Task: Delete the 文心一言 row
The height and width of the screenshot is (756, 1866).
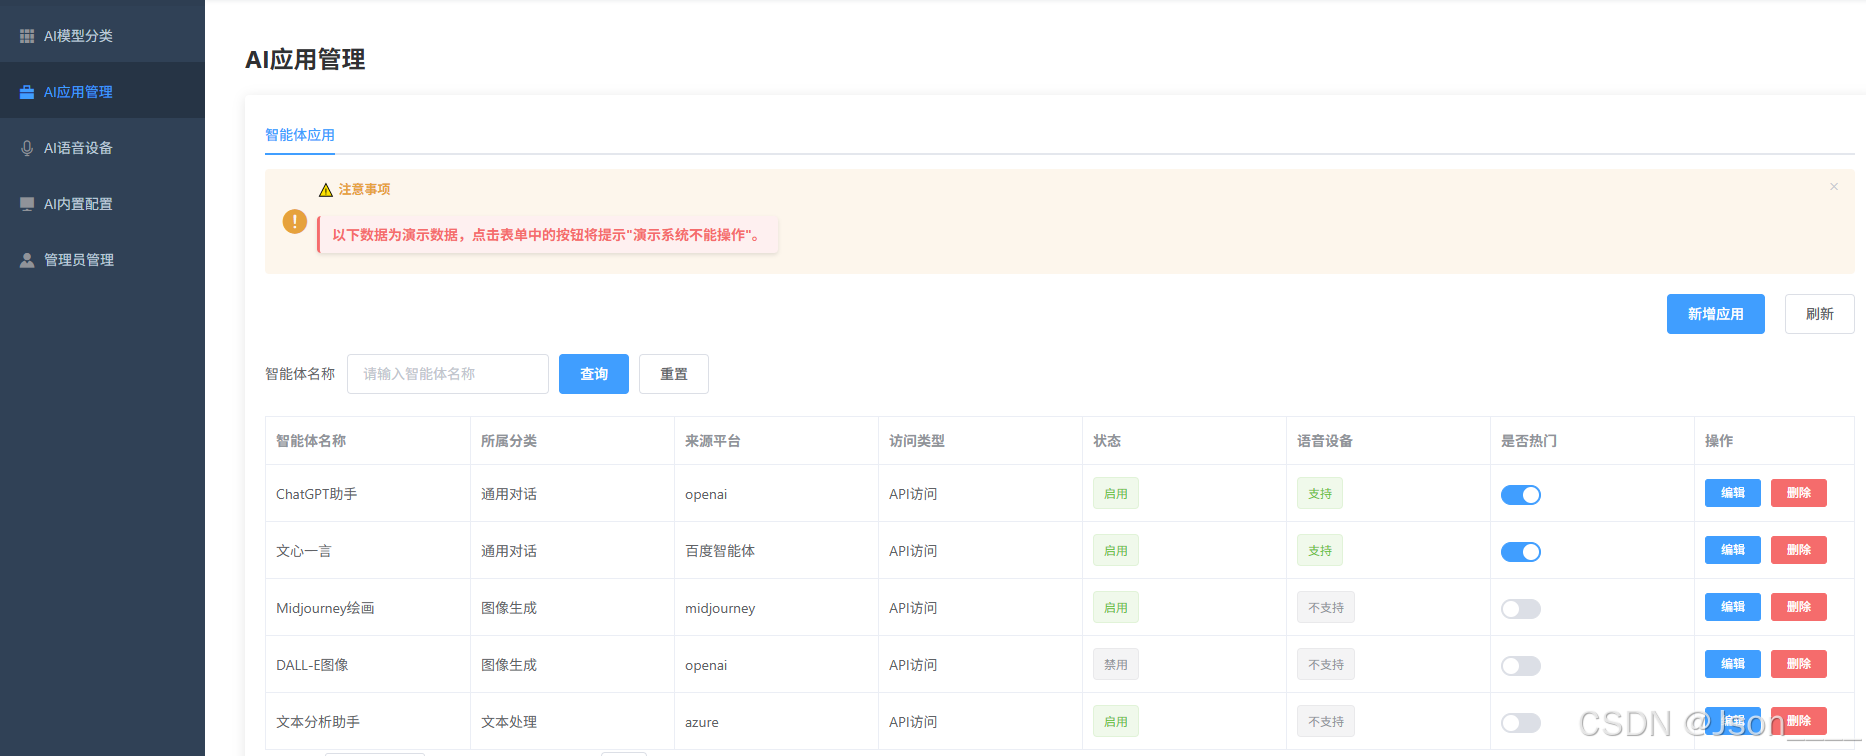Action: [1799, 550]
